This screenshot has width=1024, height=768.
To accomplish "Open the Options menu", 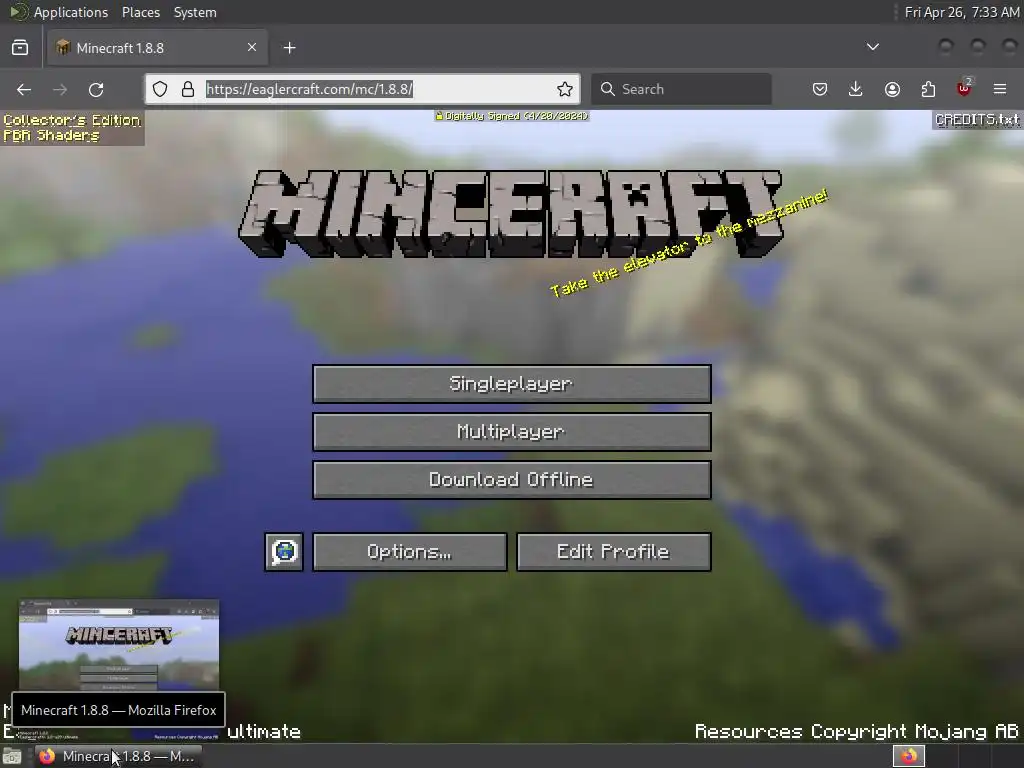I will 409,552.
